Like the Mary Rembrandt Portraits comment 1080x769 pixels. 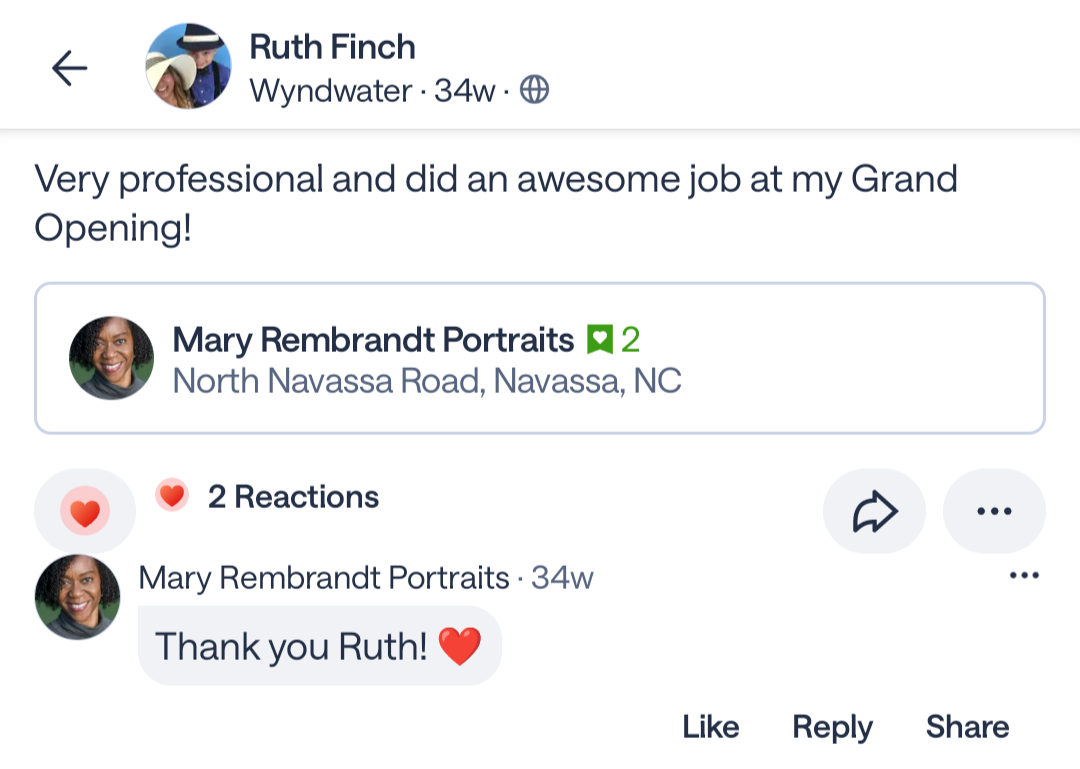(710, 727)
